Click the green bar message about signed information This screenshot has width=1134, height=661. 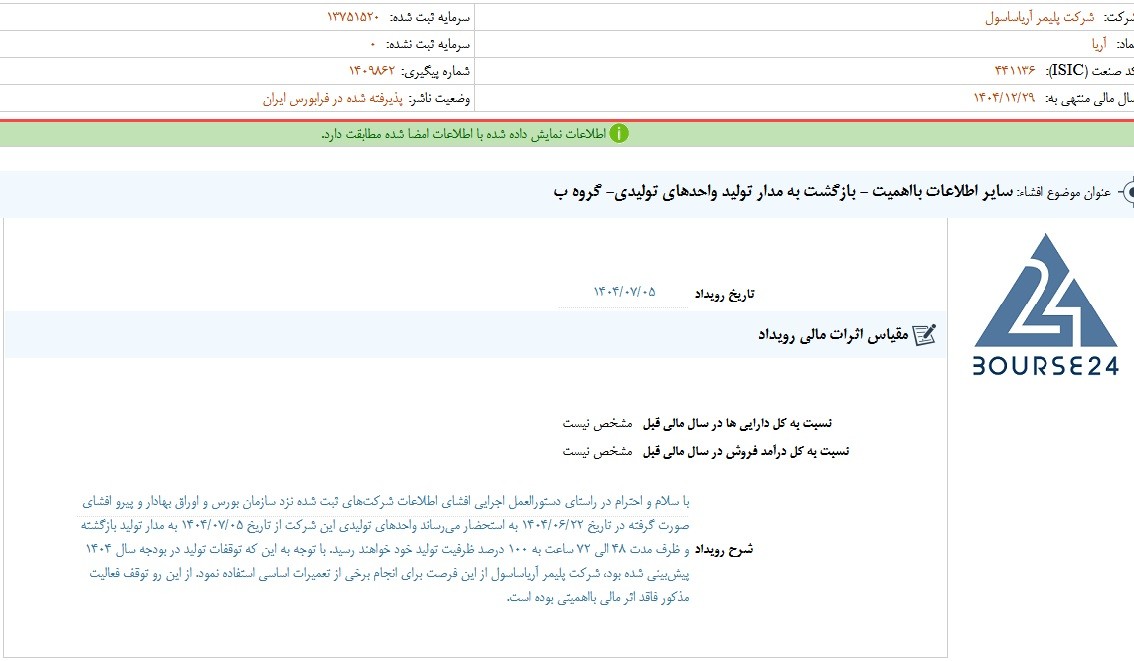464,135
